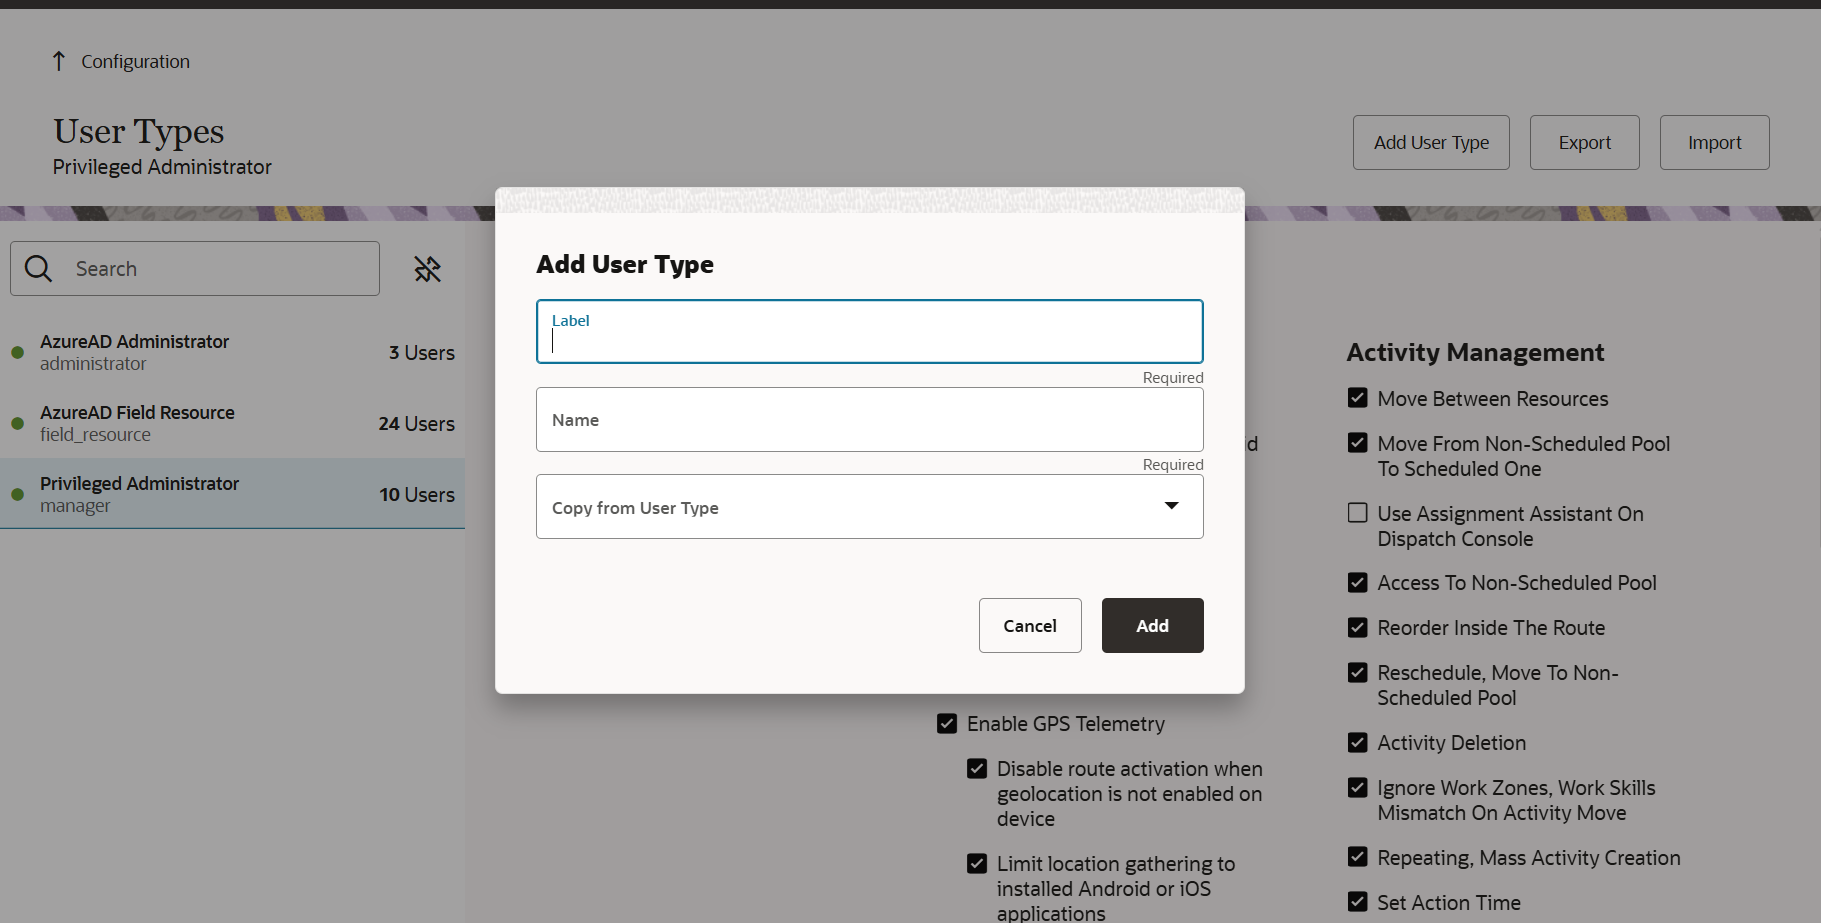The height and width of the screenshot is (923, 1821).
Task: Toggle Set Action Time checkbox
Action: pyautogui.click(x=1357, y=902)
